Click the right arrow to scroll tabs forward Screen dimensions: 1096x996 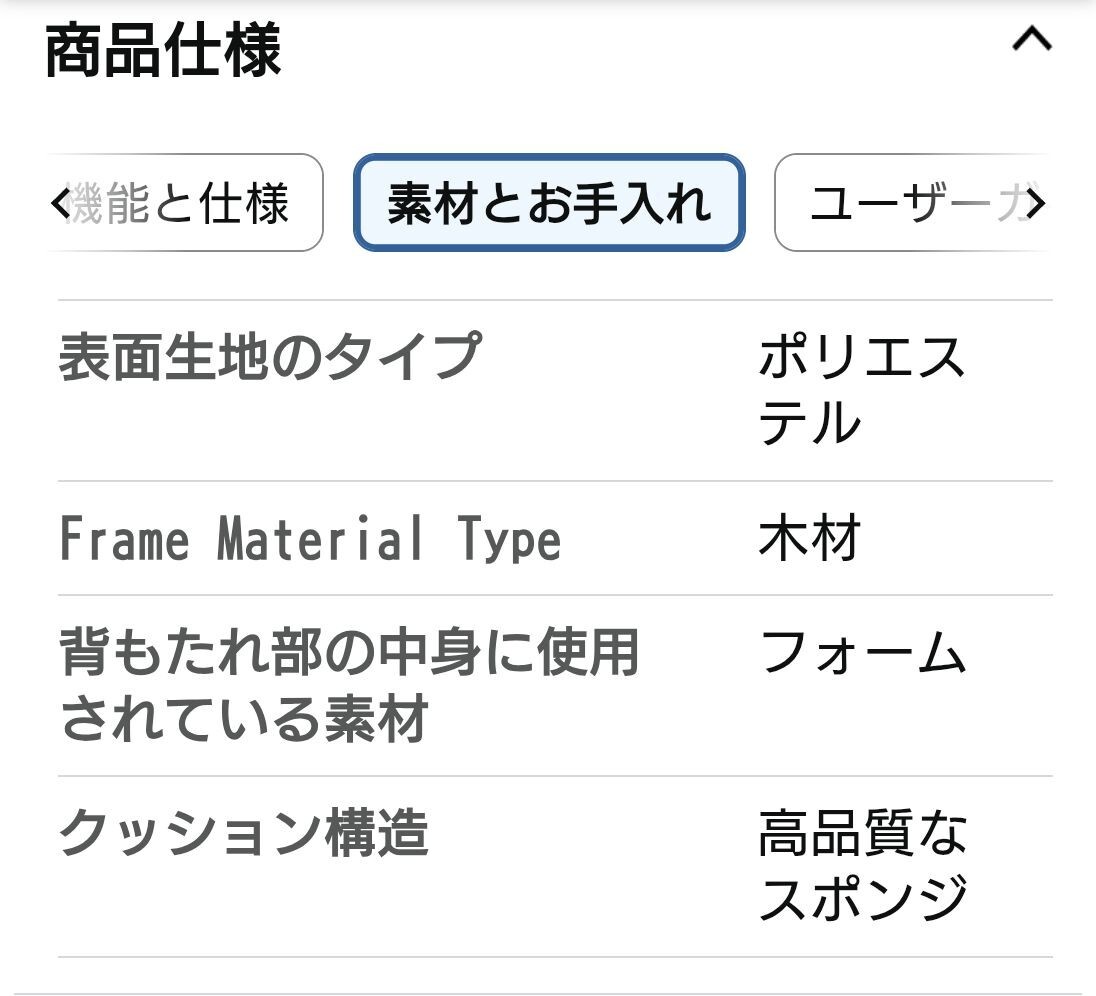point(1040,203)
